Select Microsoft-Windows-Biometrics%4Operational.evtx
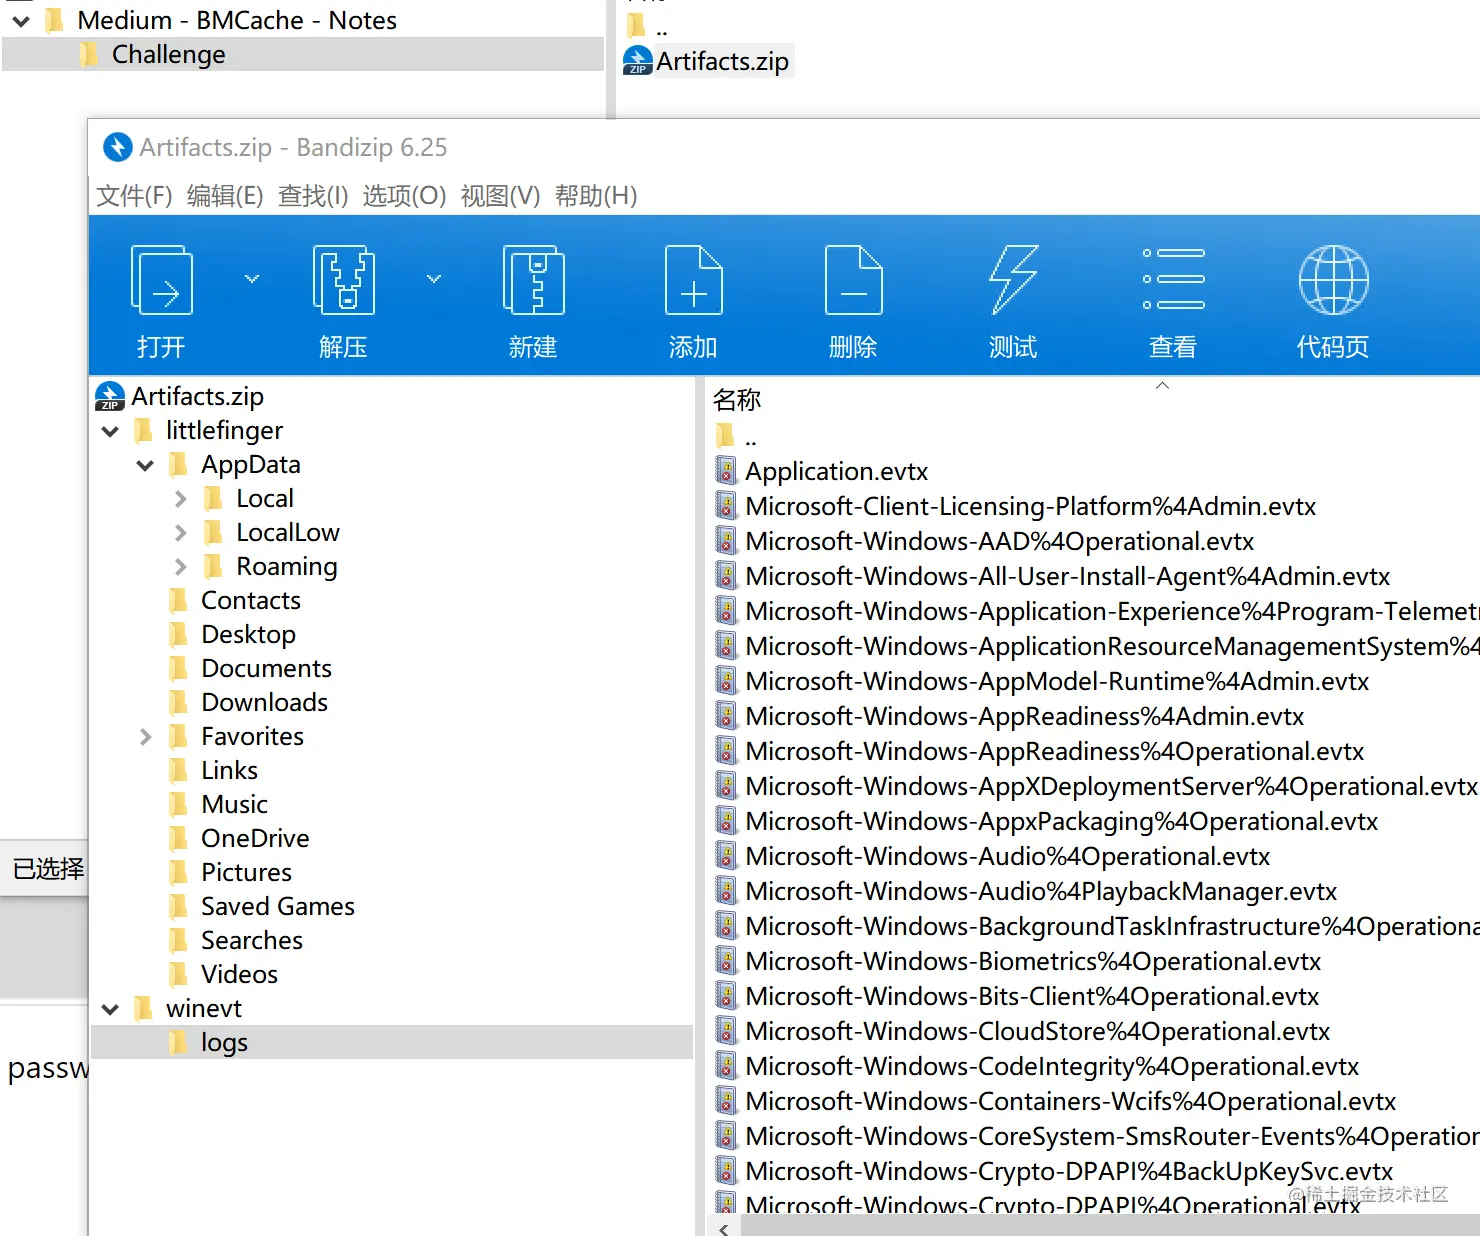 1033,961
